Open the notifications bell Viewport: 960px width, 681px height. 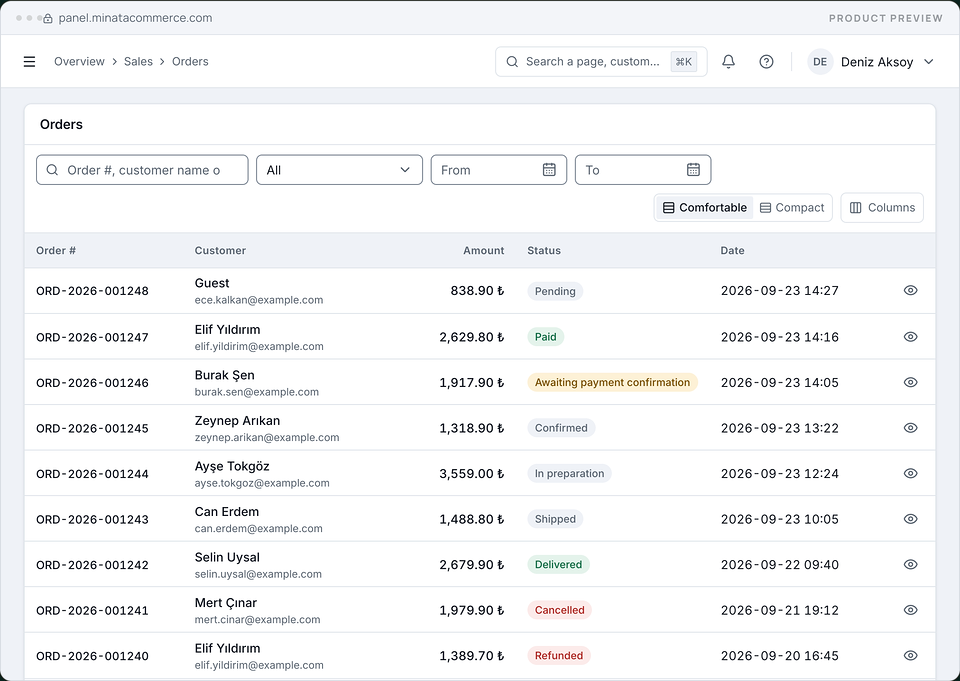point(728,62)
